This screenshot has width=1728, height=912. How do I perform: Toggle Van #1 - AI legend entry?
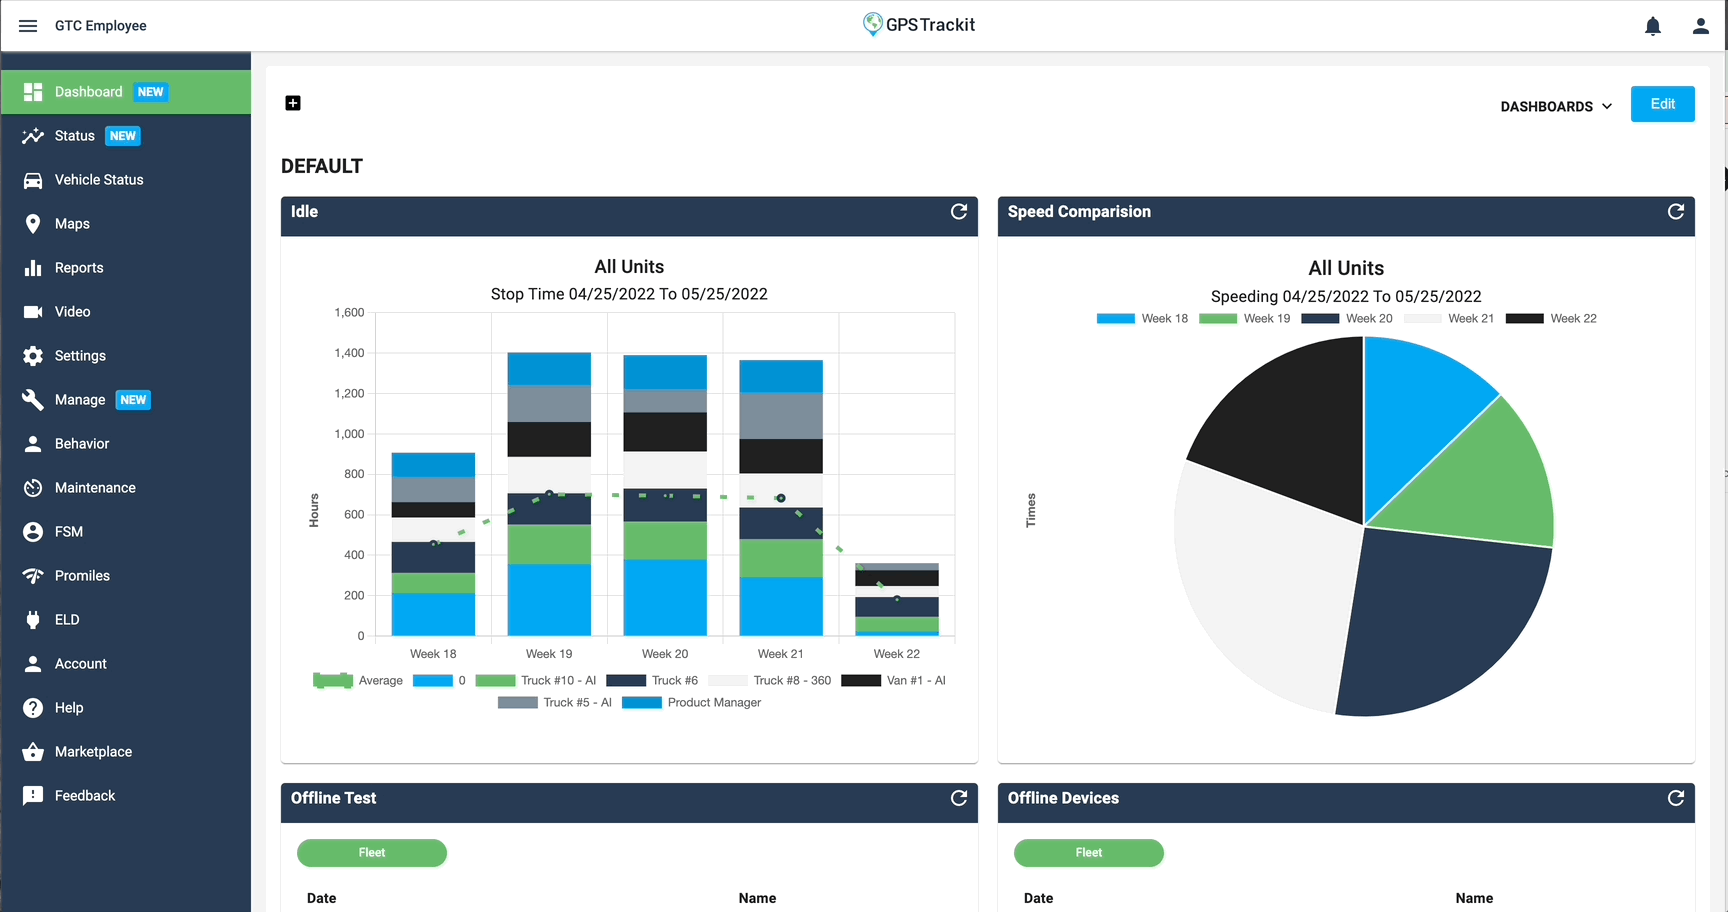click(894, 681)
